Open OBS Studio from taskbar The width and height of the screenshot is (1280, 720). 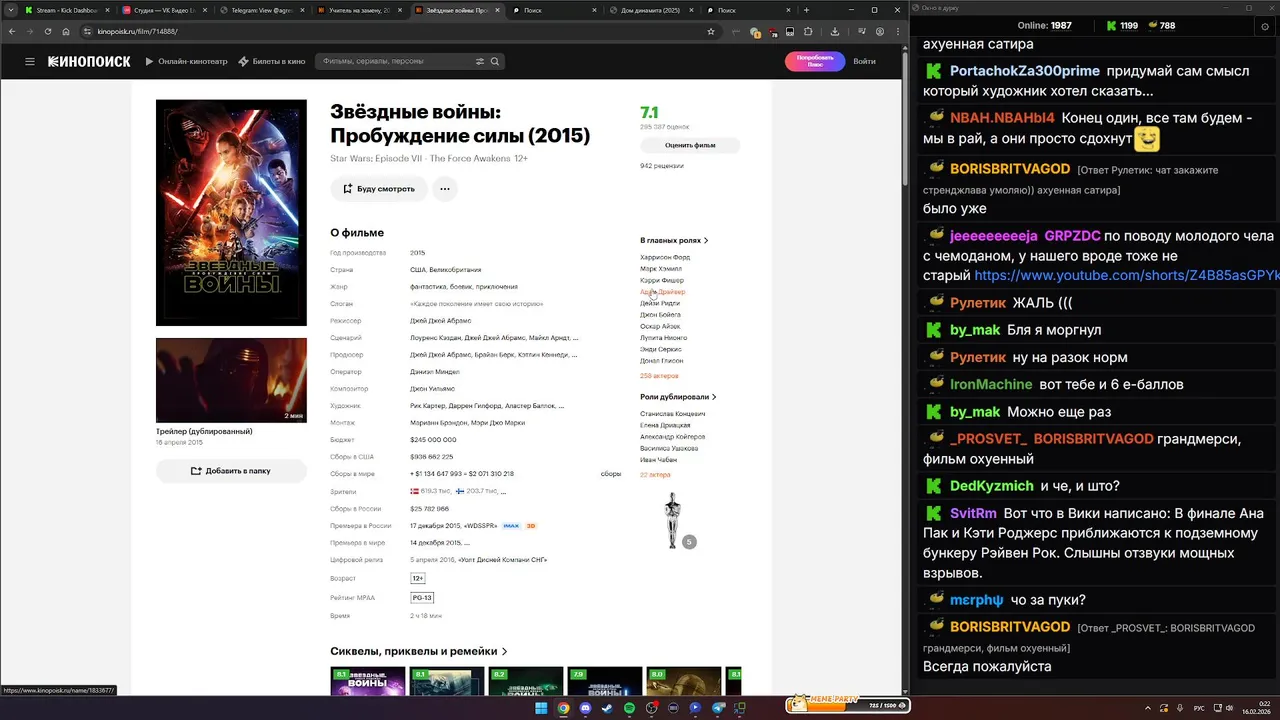coord(652,708)
